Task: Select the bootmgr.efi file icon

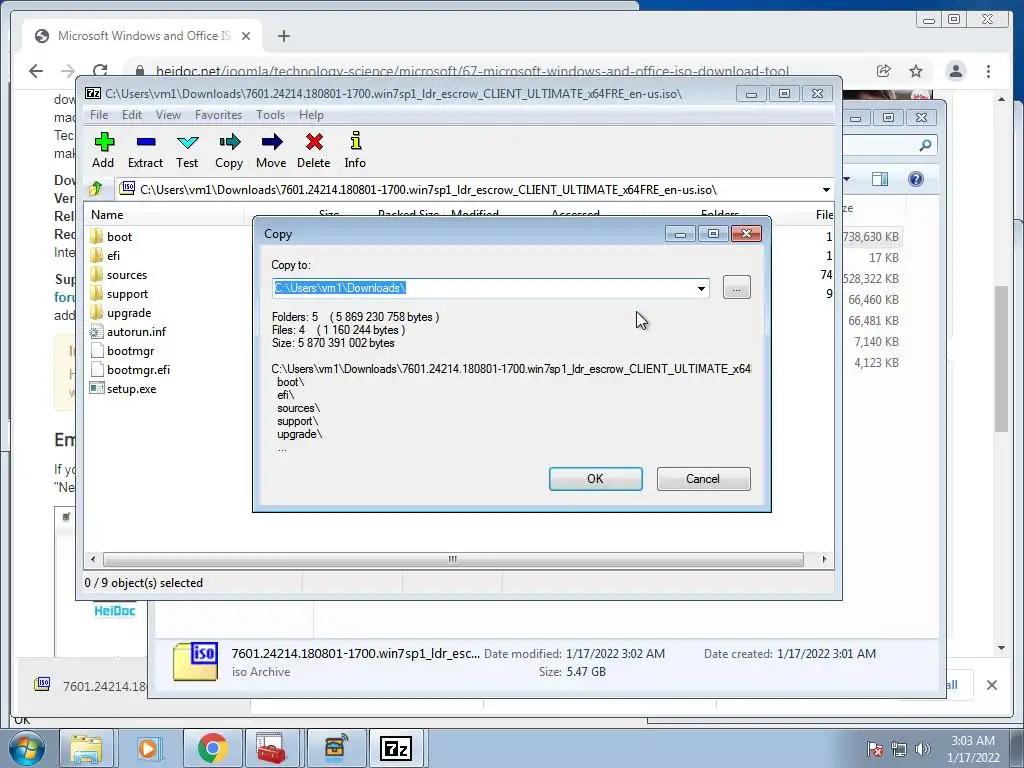Action: coord(97,369)
